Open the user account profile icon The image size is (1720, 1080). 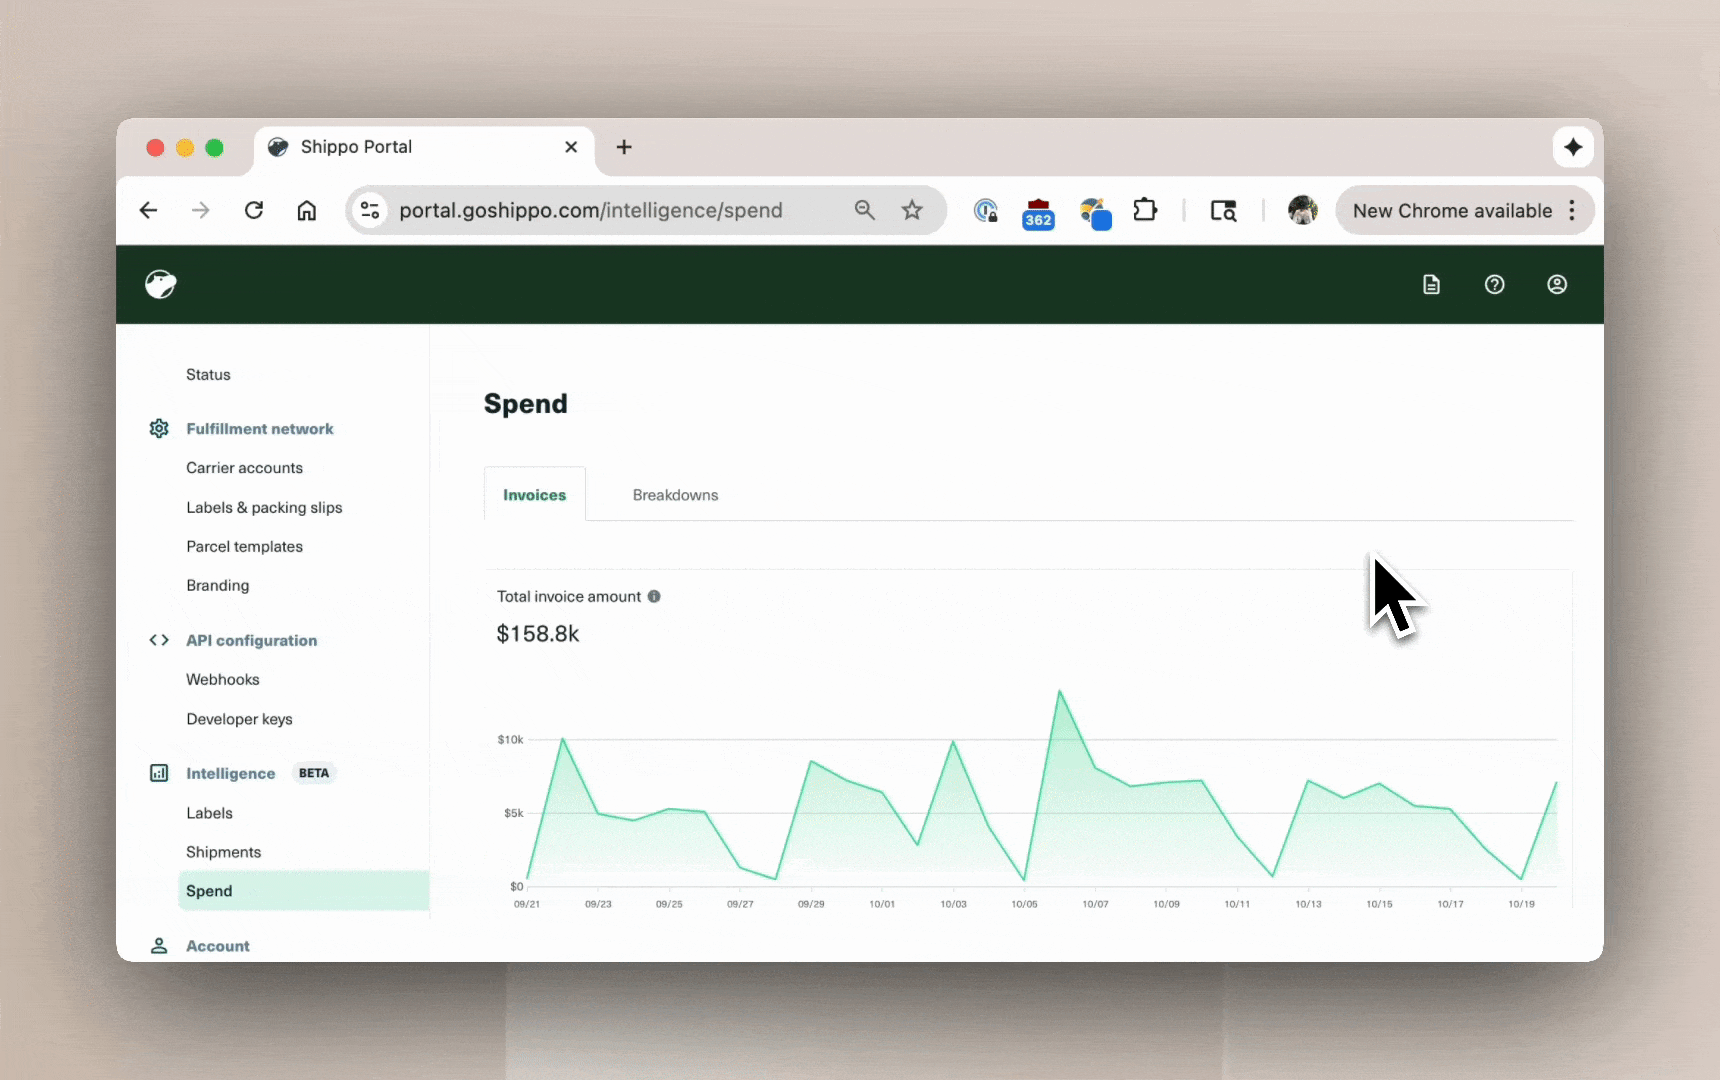click(x=1557, y=285)
